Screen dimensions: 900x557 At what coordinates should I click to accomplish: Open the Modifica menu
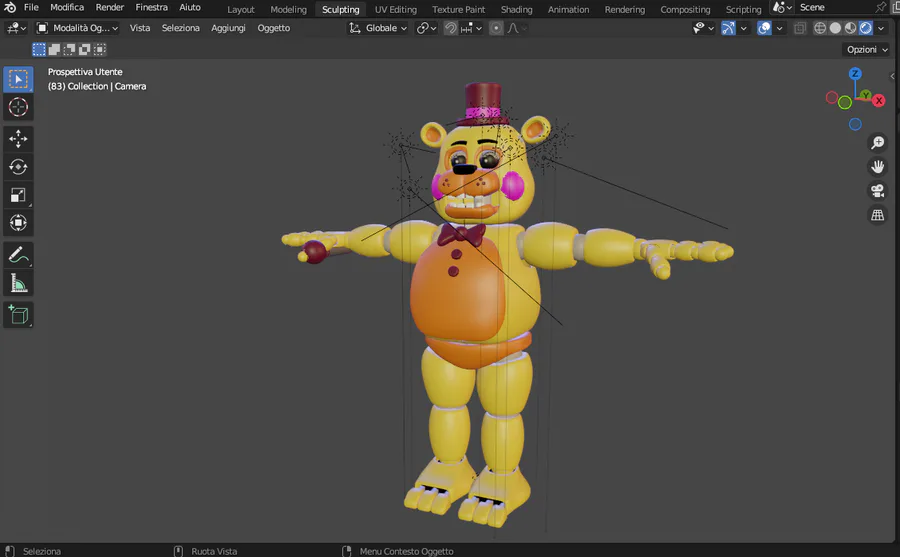click(x=67, y=7)
